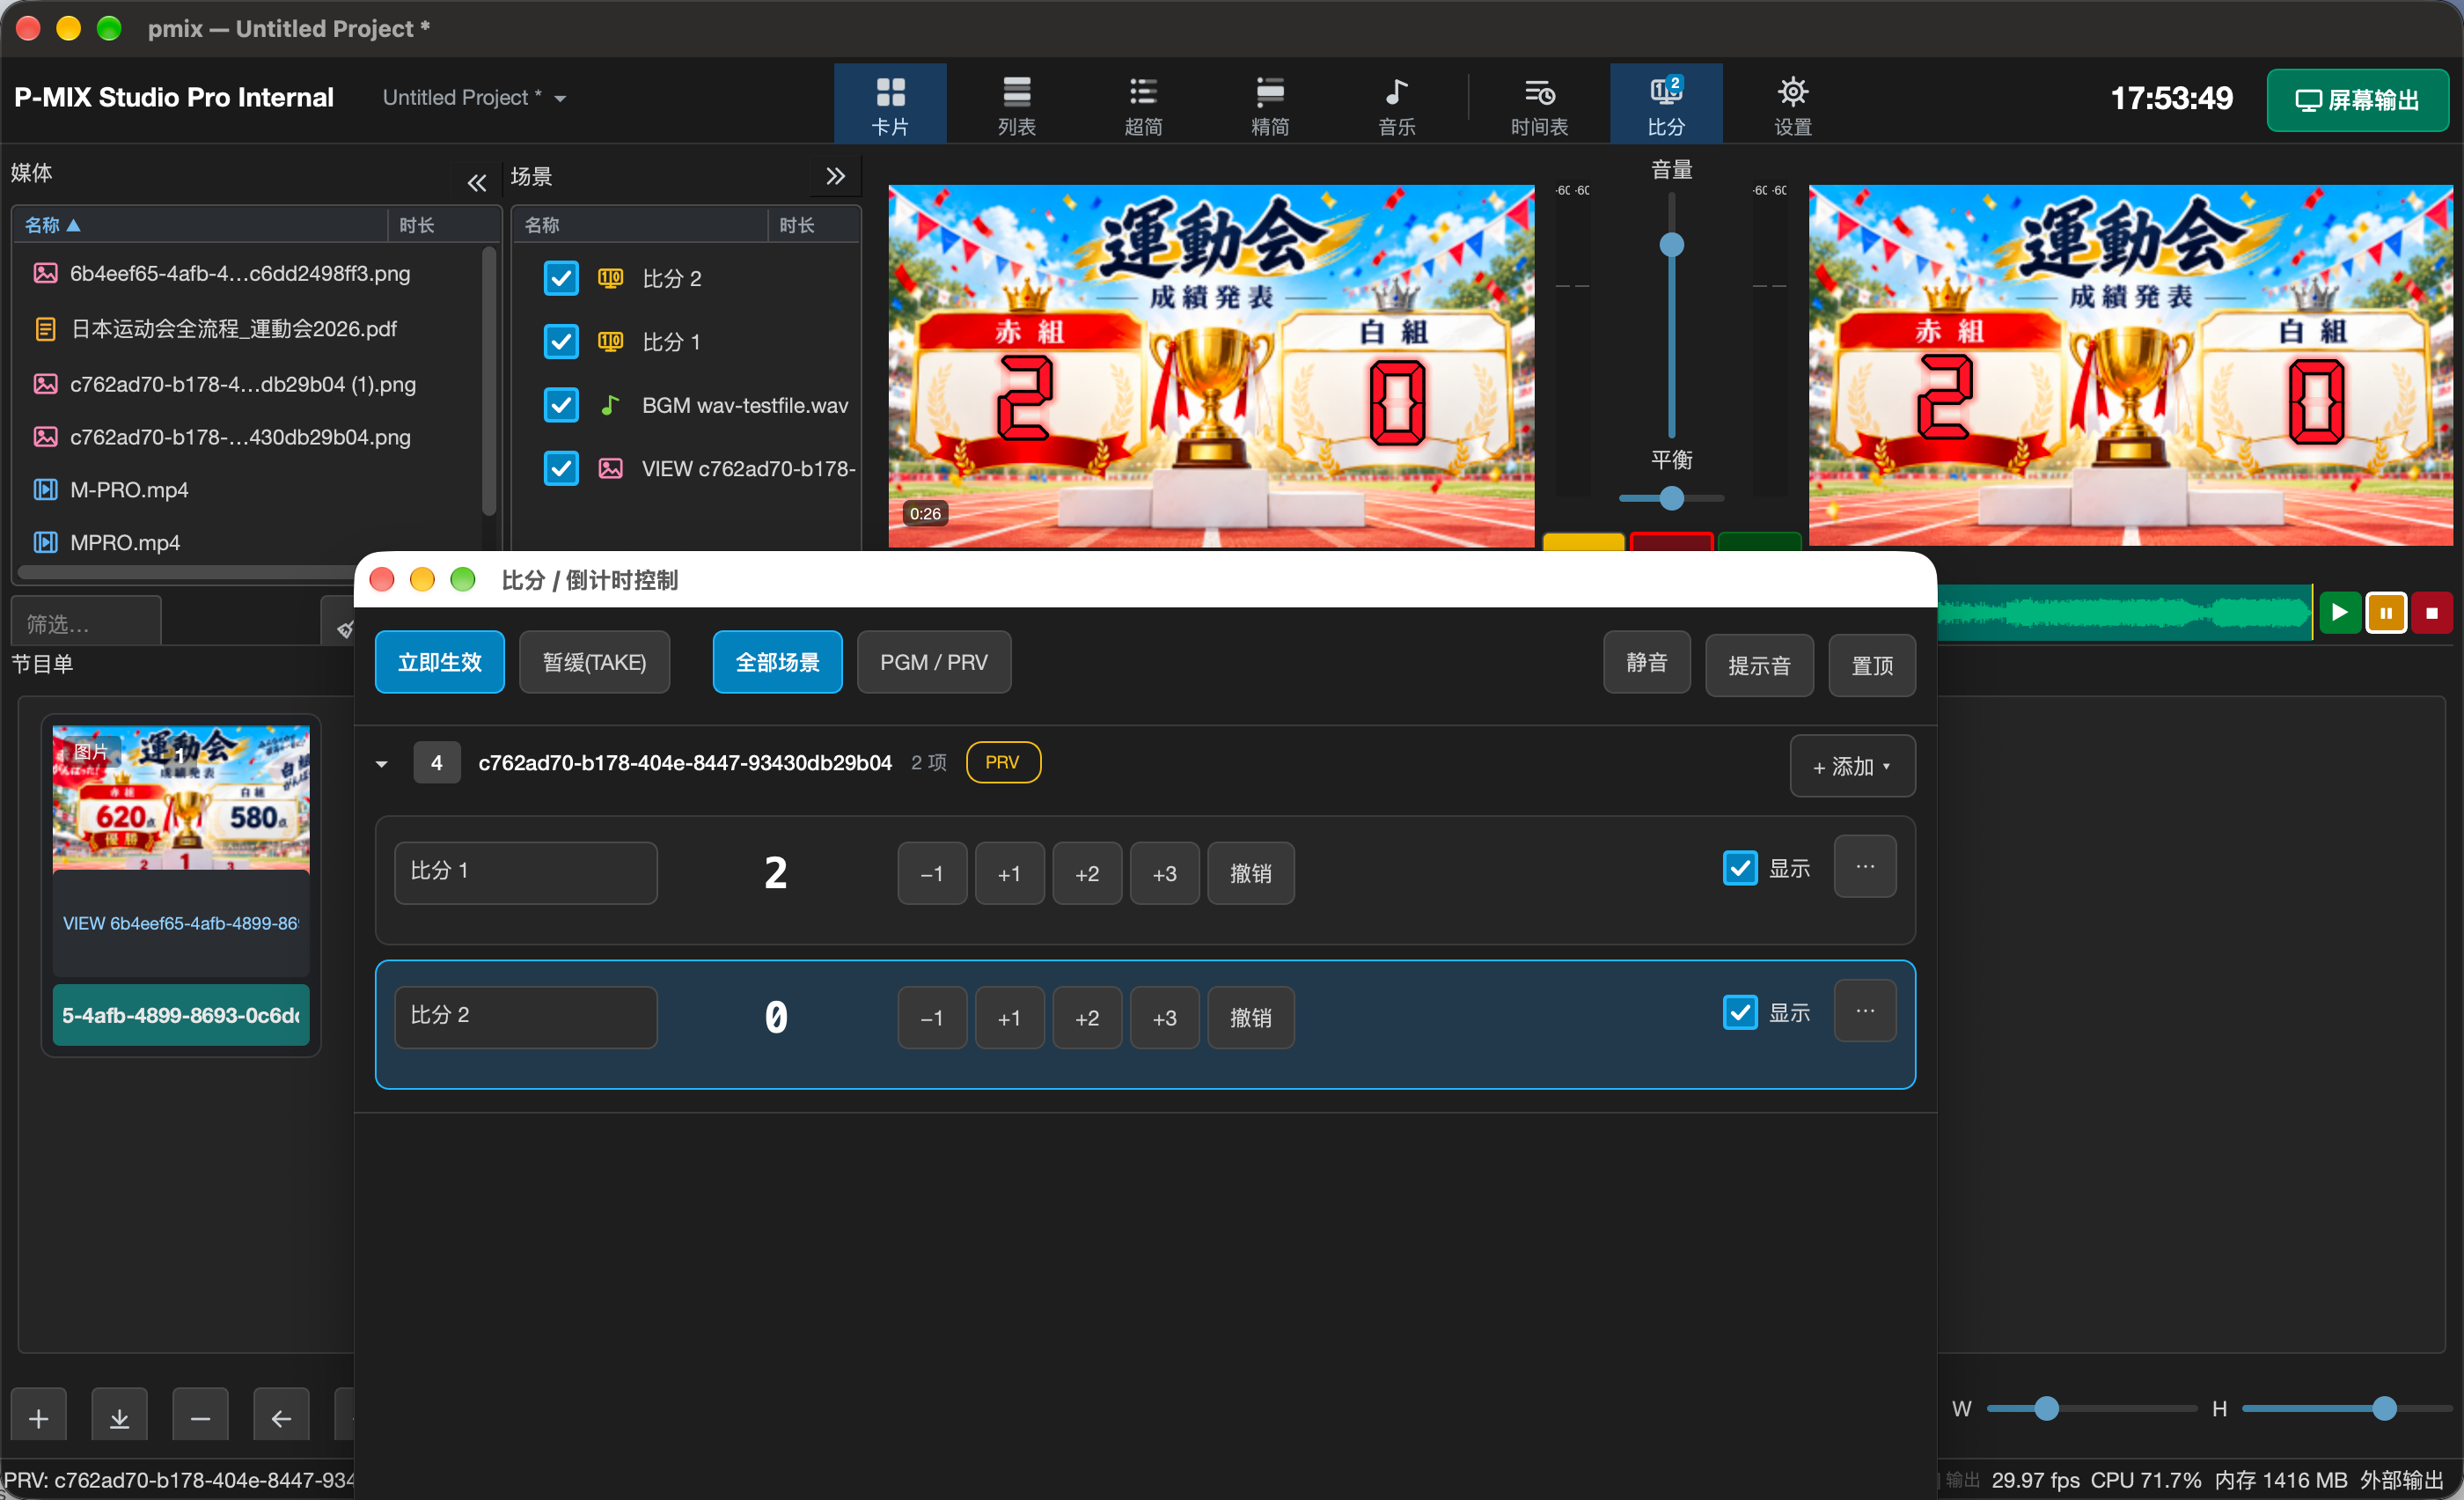Open the 时间表 schedule icon
This screenshot has height=1500, width=2464.
tap(1539, 104)
